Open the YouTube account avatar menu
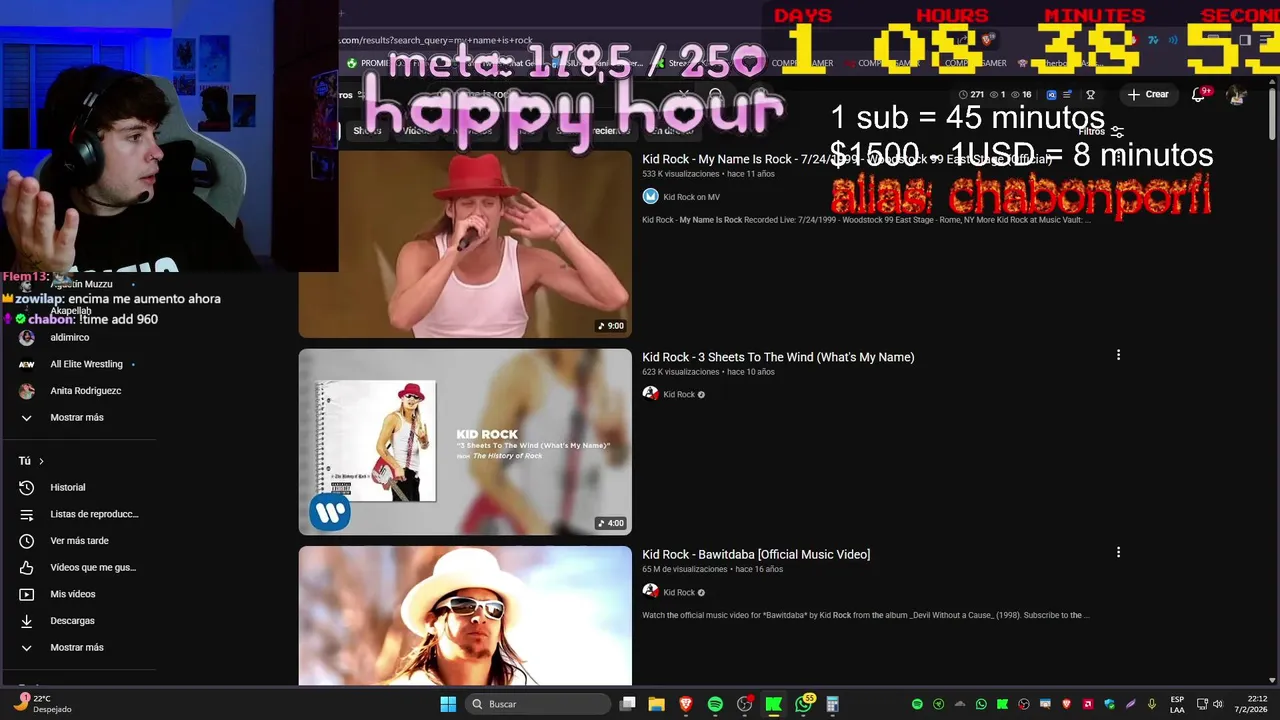This screenshot has width=1280, height=720. pos(1237,95)
